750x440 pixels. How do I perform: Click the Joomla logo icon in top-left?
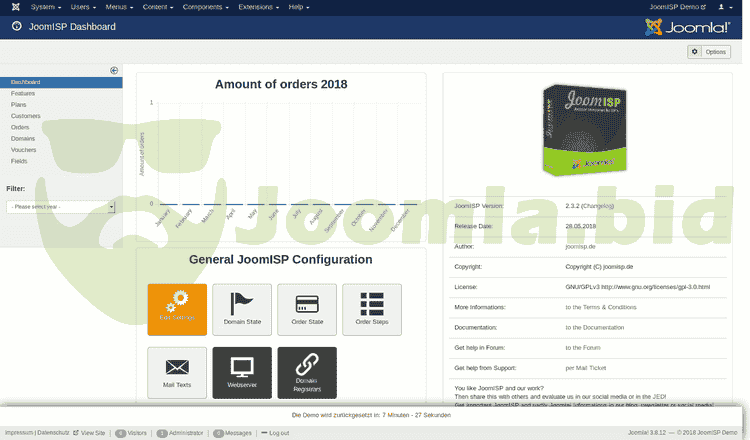pyautogui.click(x=13, y=7)
